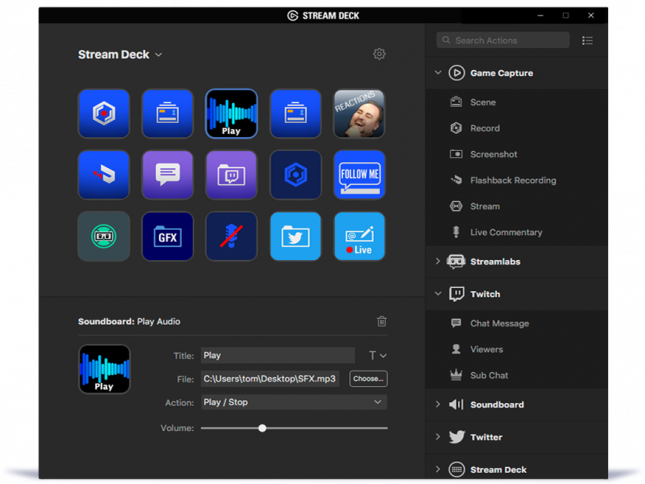Select the Reactions photo key
The height and width of the screenshot is (484, 645).
pos(360,113)
